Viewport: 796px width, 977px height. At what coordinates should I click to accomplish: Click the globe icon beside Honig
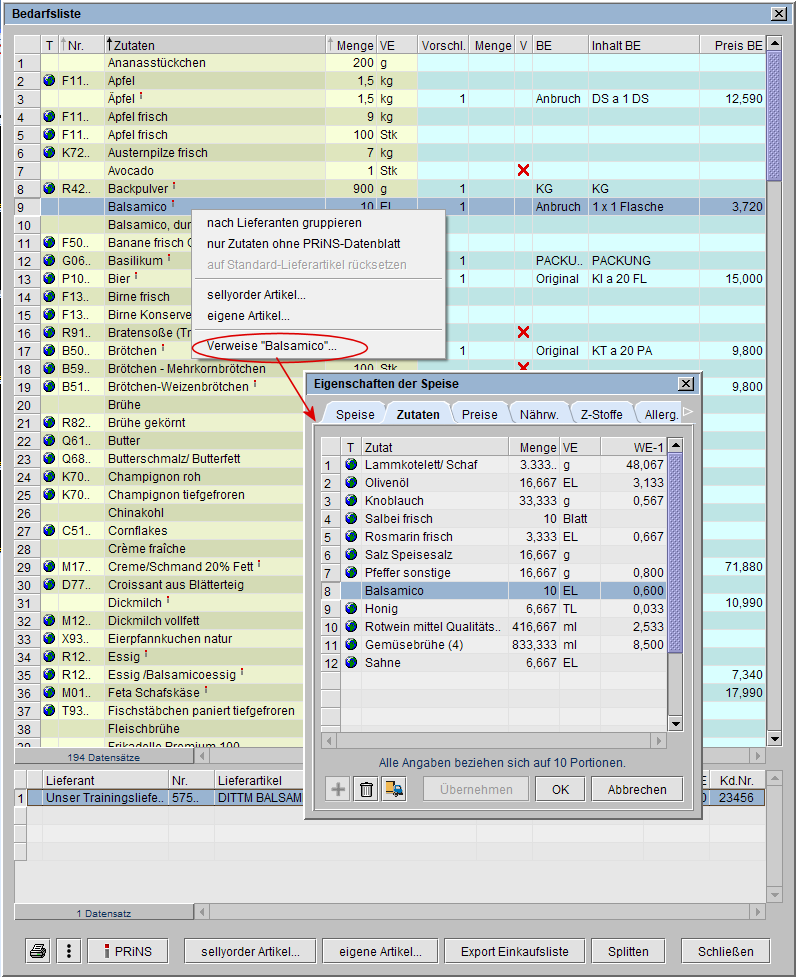[x=351, y=609]
